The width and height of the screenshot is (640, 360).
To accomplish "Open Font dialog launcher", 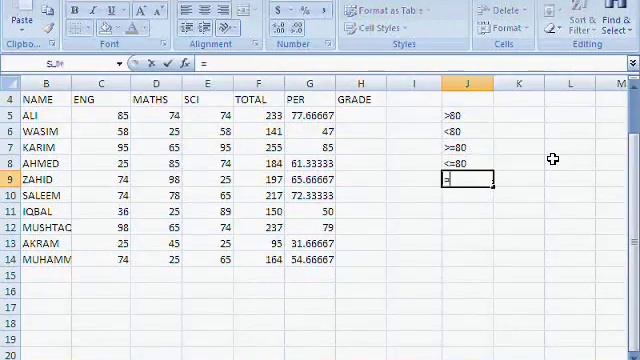I will coord(164,43).
